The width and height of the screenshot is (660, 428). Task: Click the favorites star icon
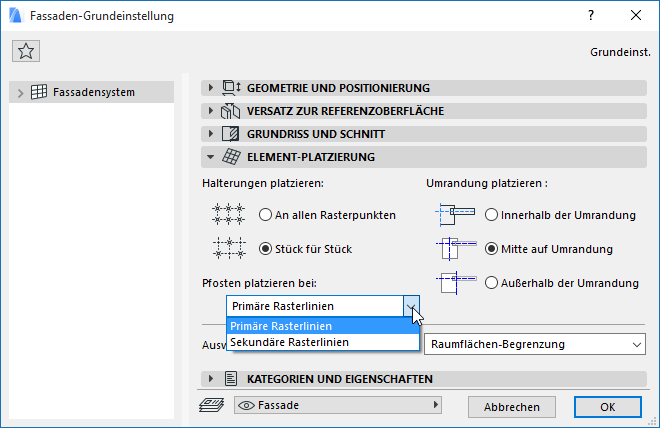coord(26,52)
